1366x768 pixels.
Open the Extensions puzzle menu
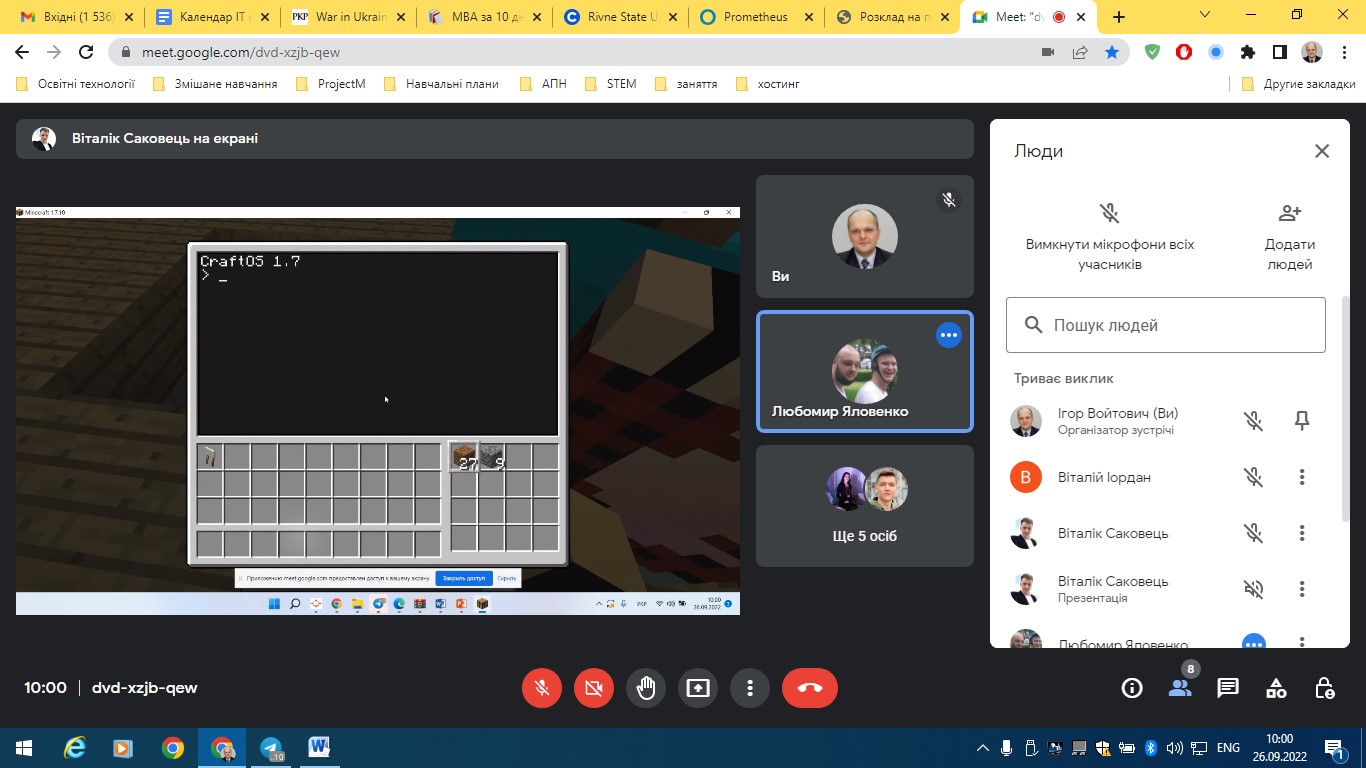(x=1247, y=52)
